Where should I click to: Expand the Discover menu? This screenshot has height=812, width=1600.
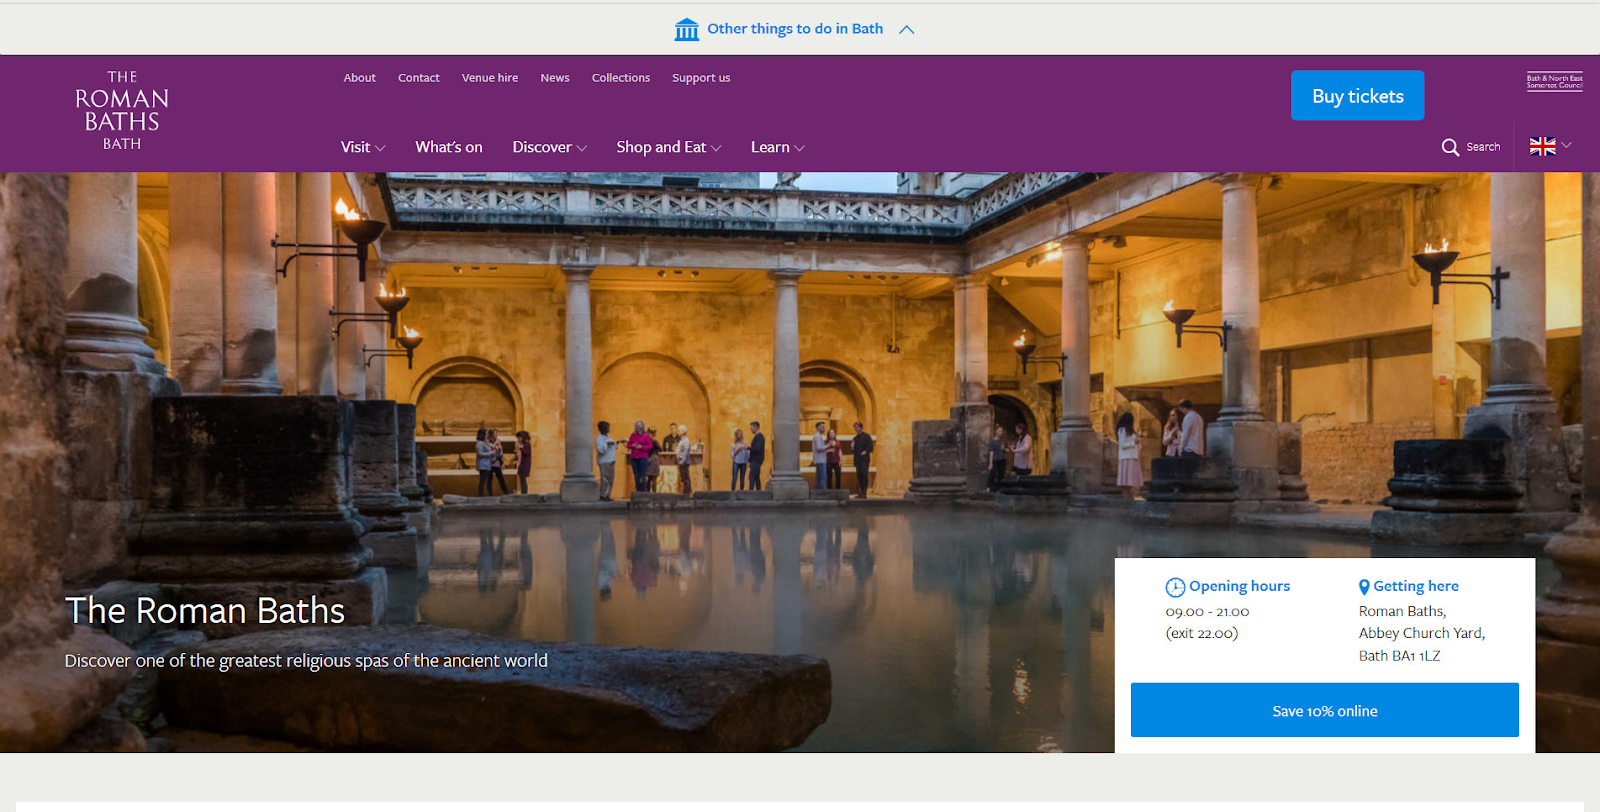pos(550,147)
